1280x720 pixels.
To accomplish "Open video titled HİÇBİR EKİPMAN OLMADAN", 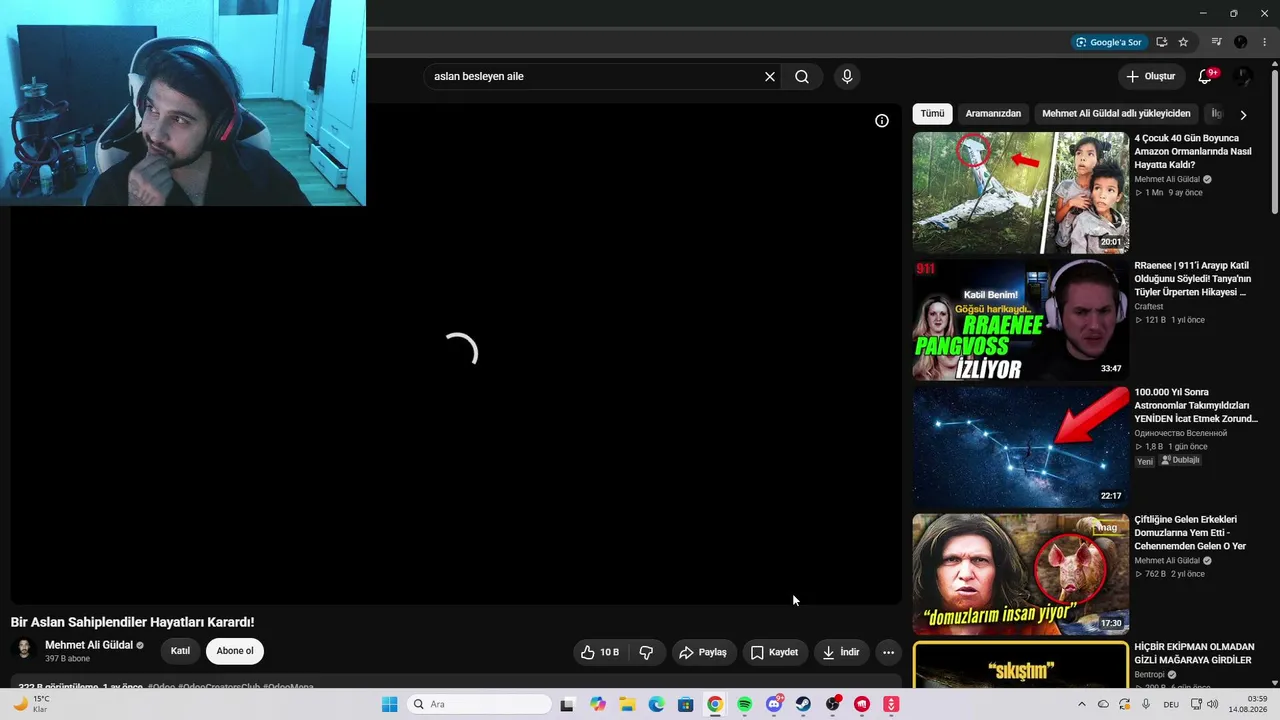I will (1193, 654).
